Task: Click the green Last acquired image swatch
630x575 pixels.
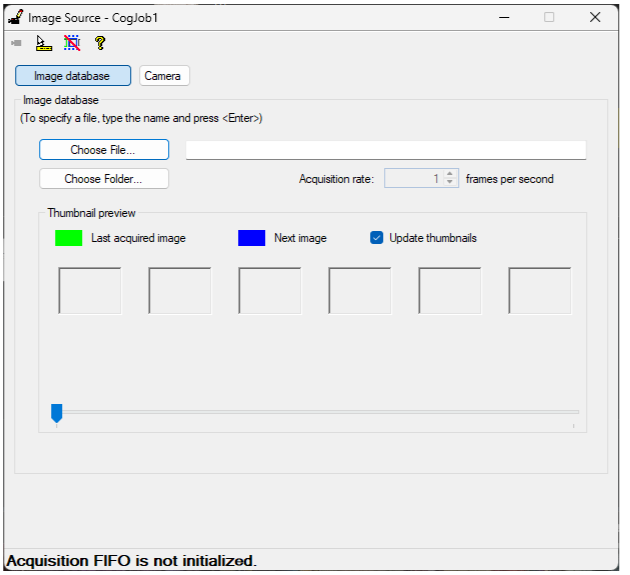Action: click(x=69, y=238)
